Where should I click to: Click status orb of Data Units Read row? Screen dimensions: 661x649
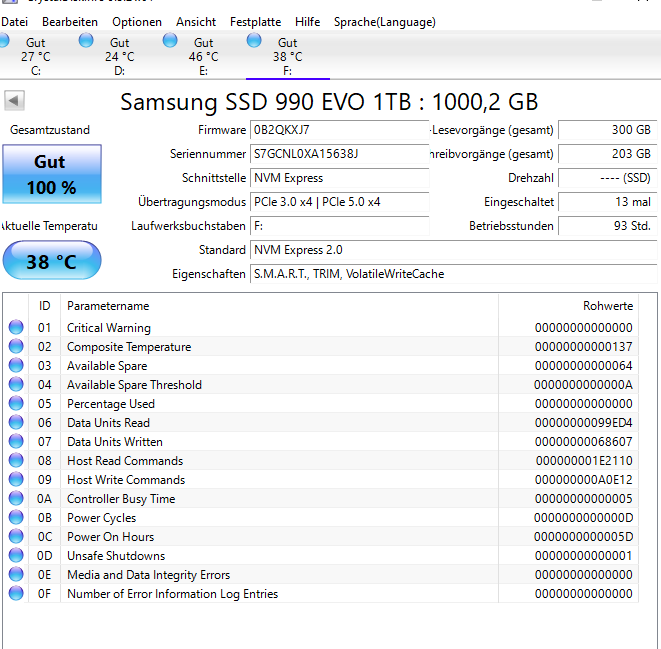(16, 422)
